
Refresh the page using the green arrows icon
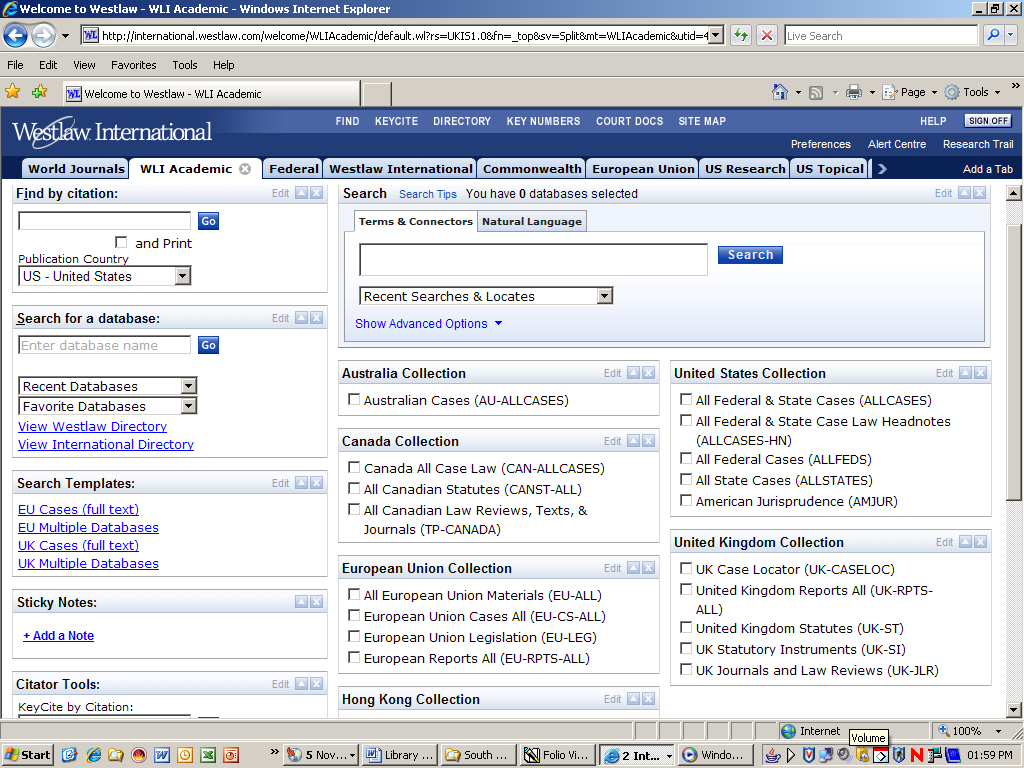click(741, 35)
